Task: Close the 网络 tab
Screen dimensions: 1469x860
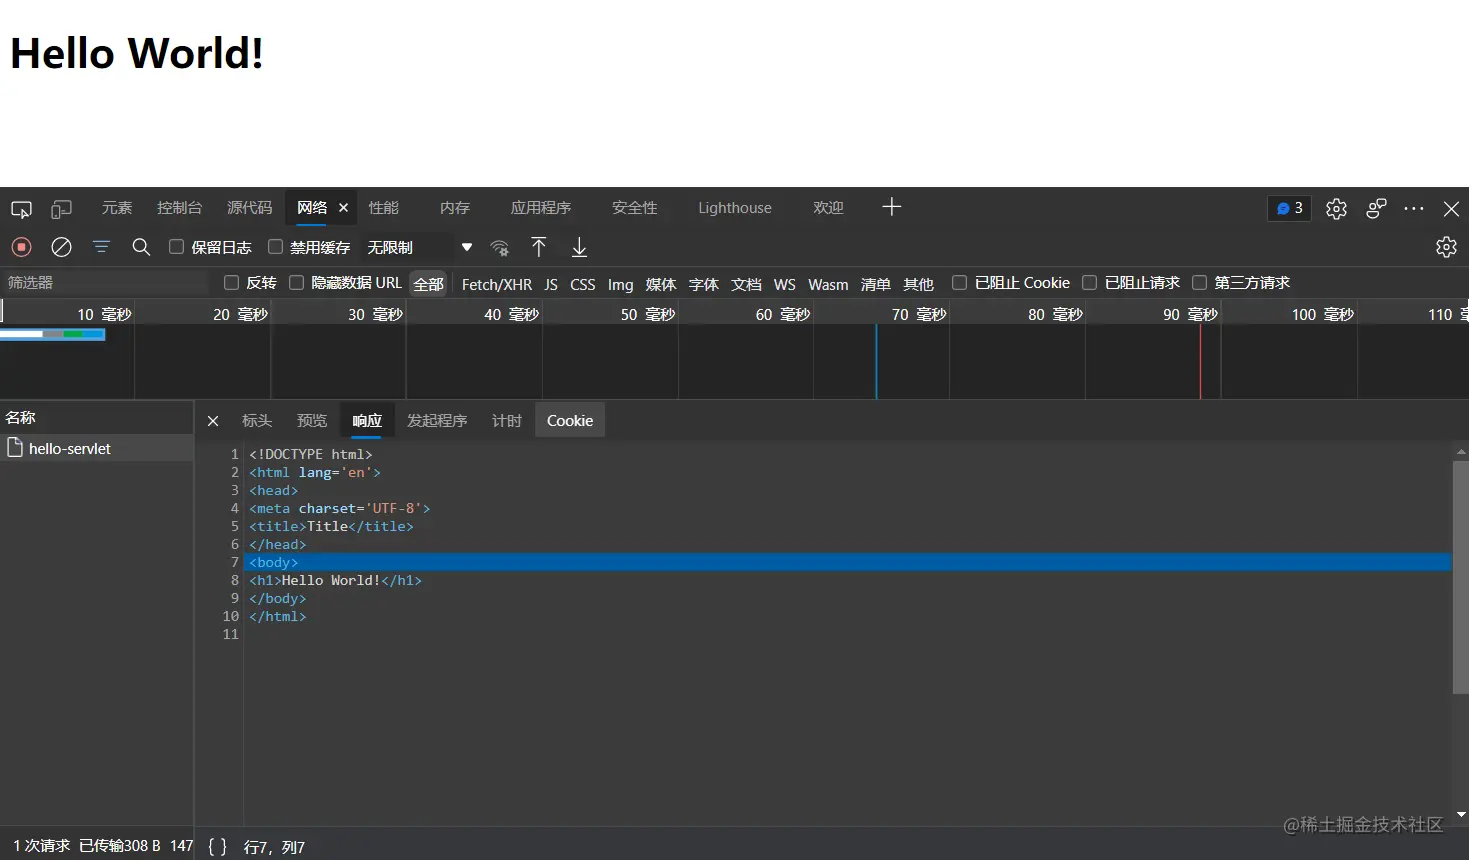Action: point(343,208)
